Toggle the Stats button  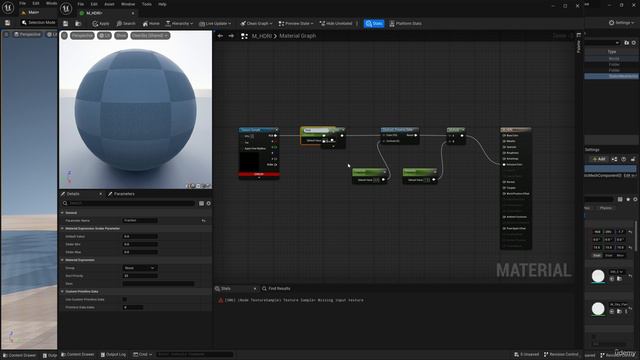(x=374, y=24)
